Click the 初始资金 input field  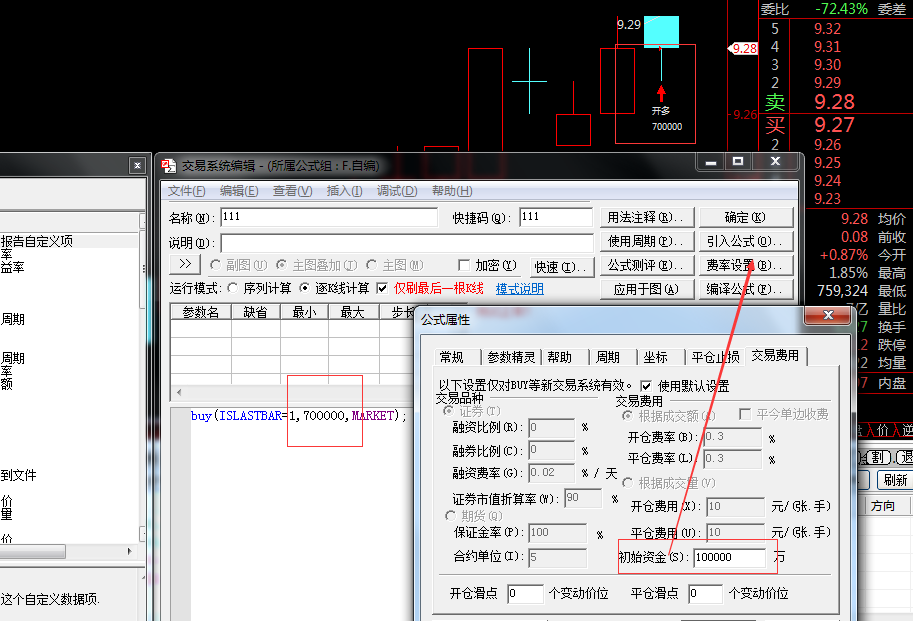click(729, 558)
